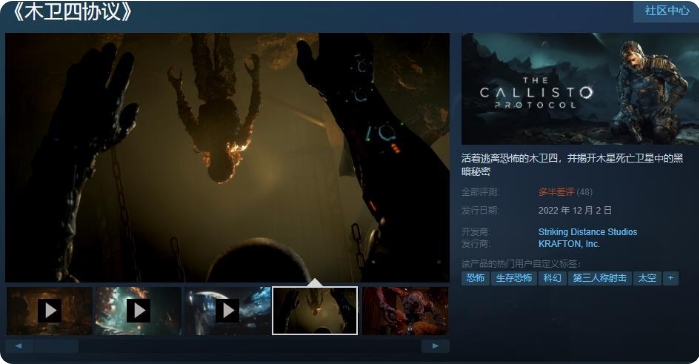The image size is (699, 364).
Task: Open the 生存恐怖 tag
Action: [x=514, y=278]
